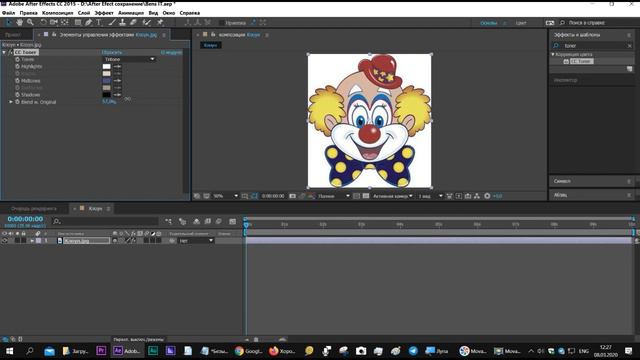Toggle visibility of Клоун.jpg layer
This screenshot has height=360, width=640.
click(4, 241)
